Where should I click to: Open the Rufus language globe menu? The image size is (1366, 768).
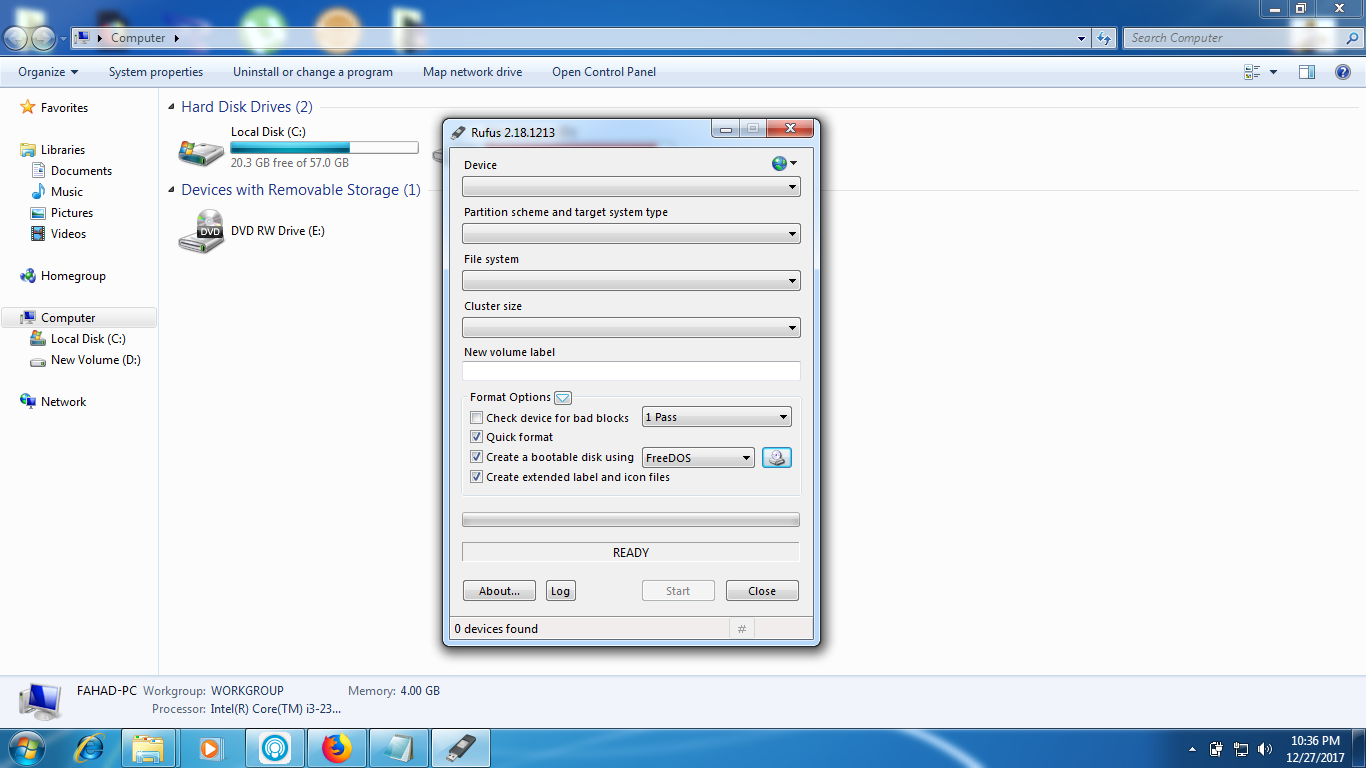pyautogui.click(x=784, y=163)
